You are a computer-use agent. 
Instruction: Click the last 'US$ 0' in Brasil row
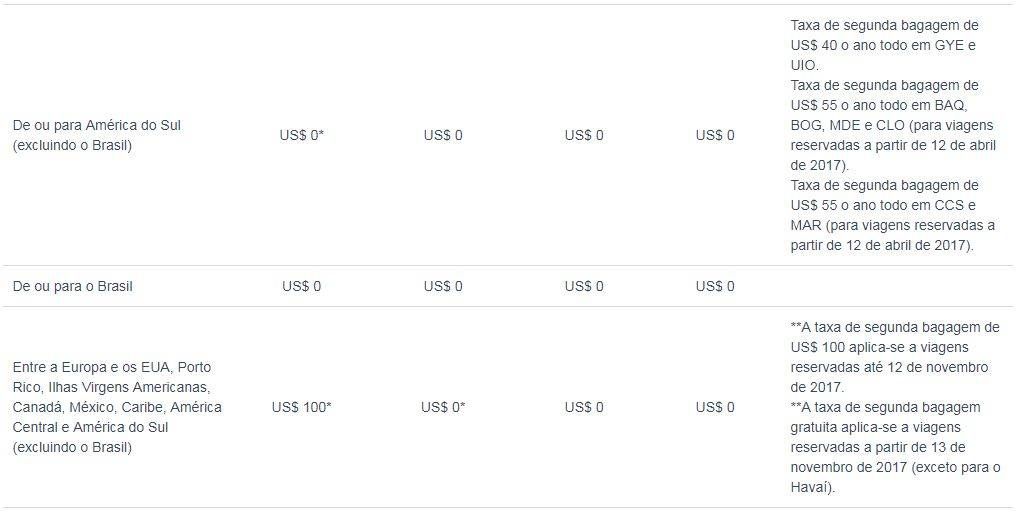pyautogui.click(x=715, y=286)
